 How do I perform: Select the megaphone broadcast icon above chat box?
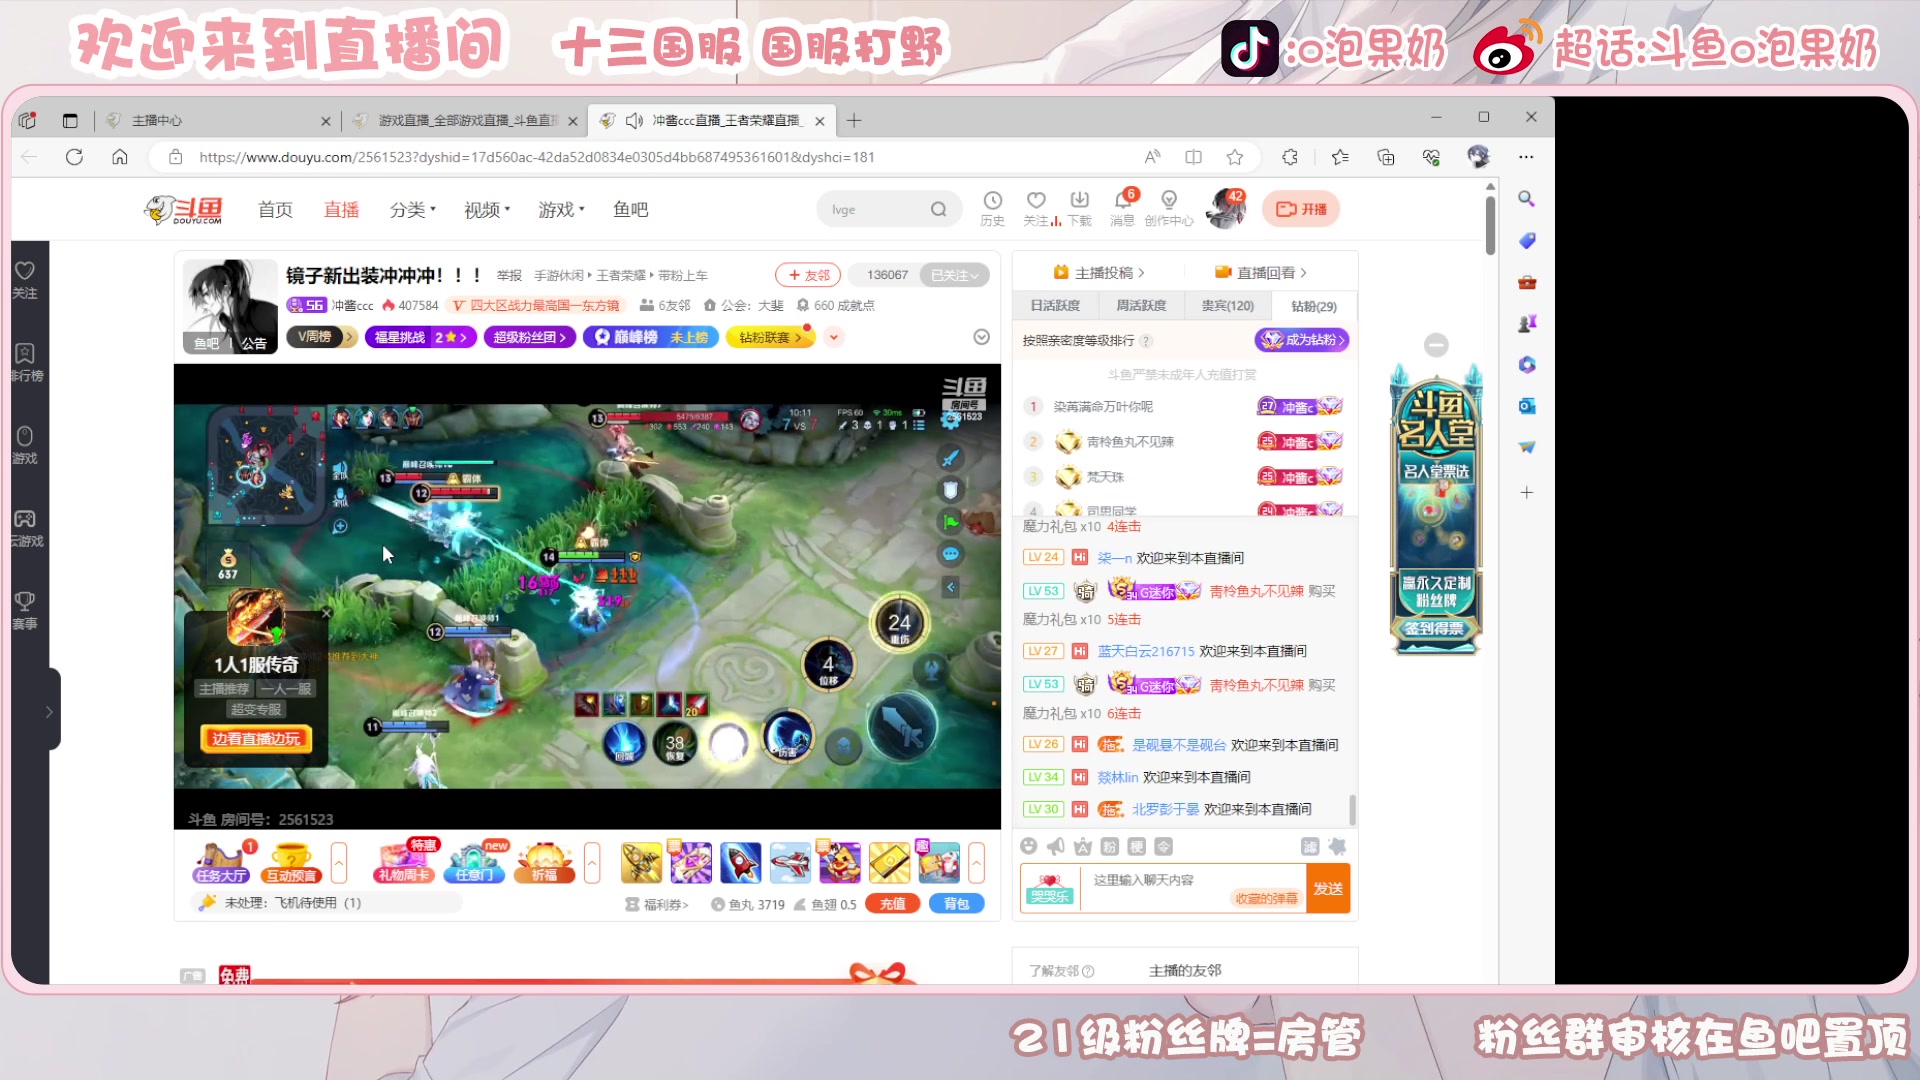[1055, 846]
